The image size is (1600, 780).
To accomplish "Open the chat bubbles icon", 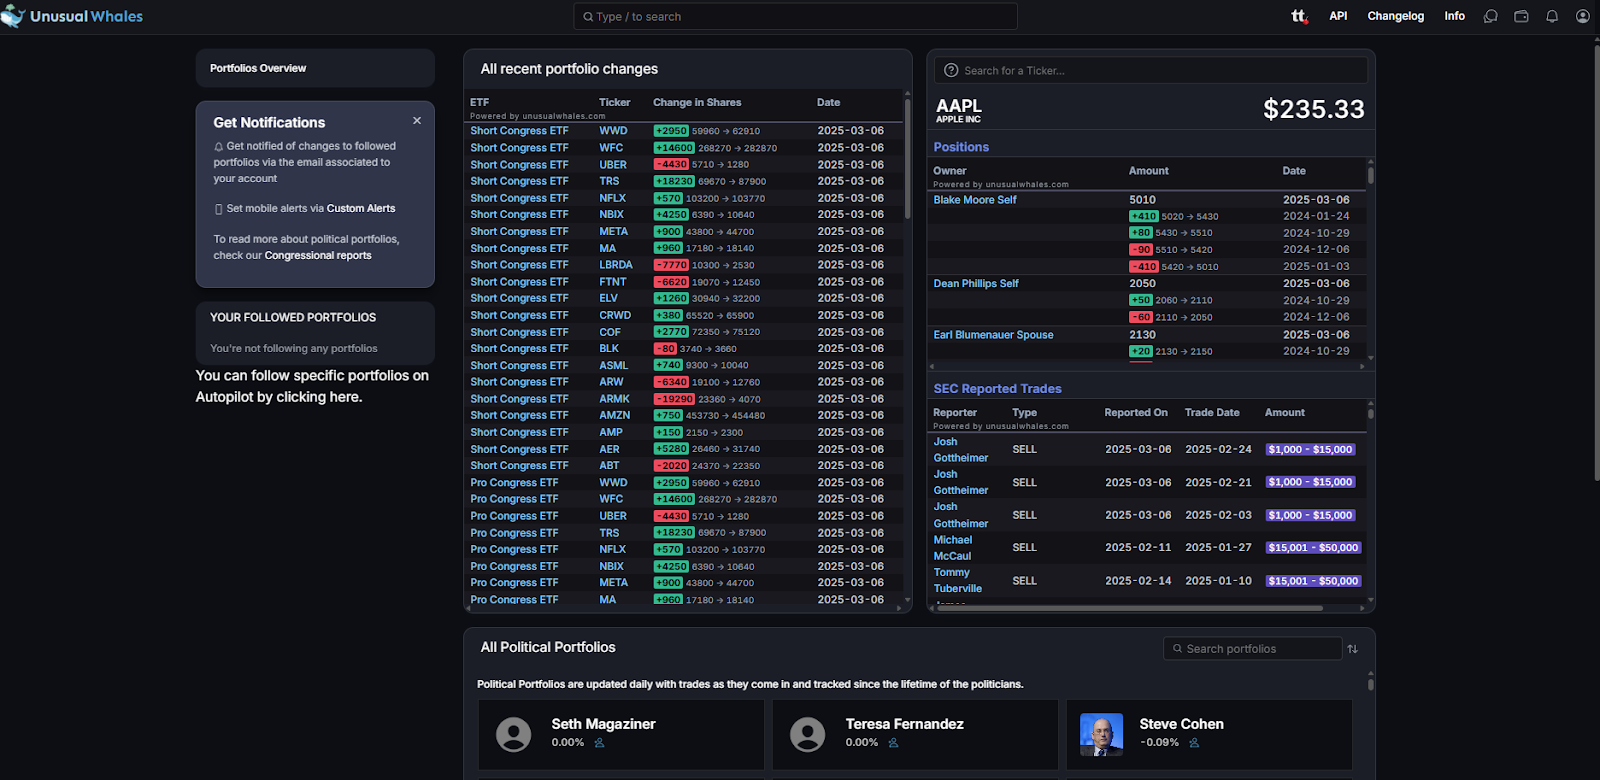I will tap(1490, 16).
